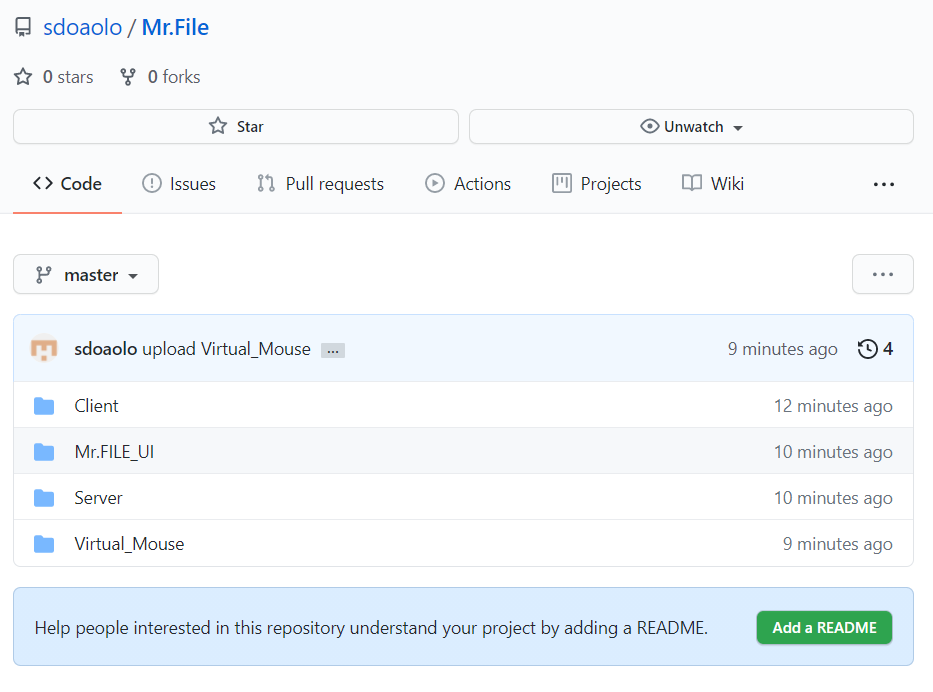933x692 pixels.
Task: Open the Server folder
Action: [x=98, y=497]
